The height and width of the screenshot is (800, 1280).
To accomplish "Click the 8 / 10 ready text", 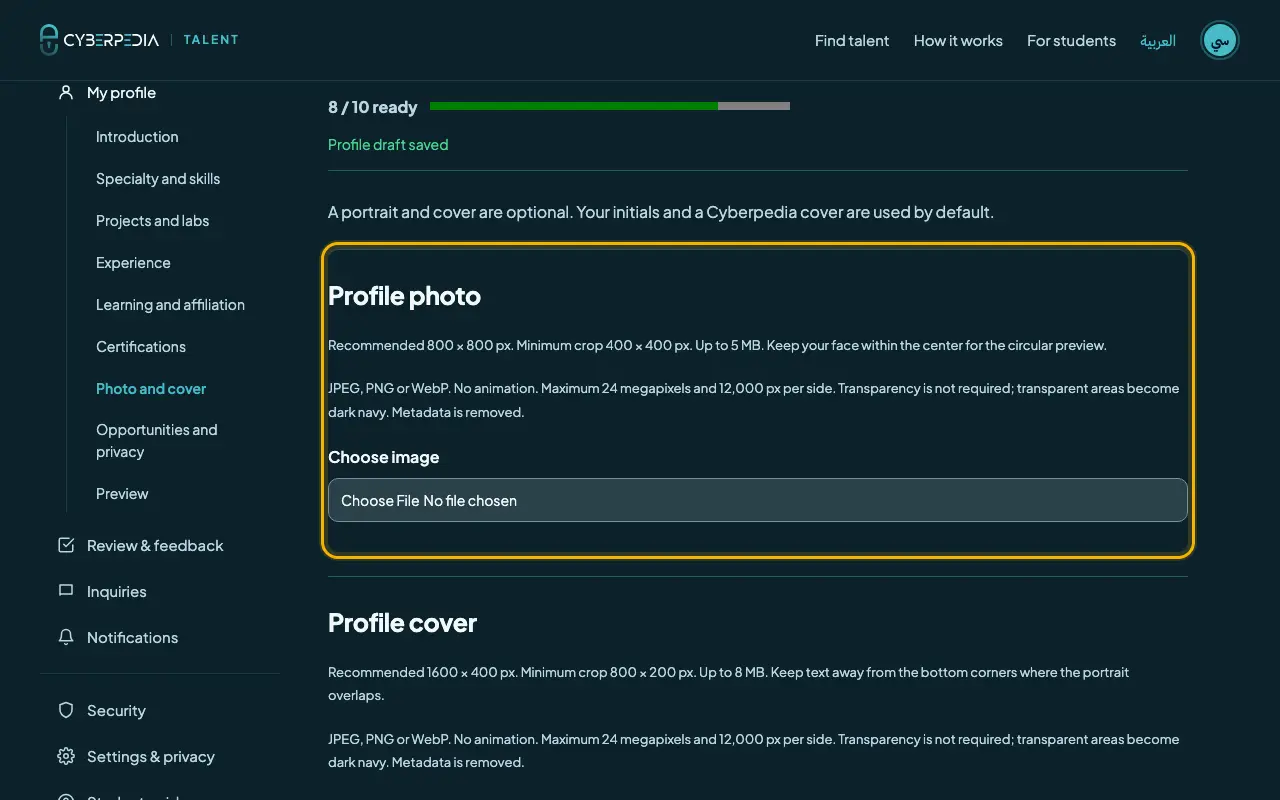I will click(x=373, y=107).
